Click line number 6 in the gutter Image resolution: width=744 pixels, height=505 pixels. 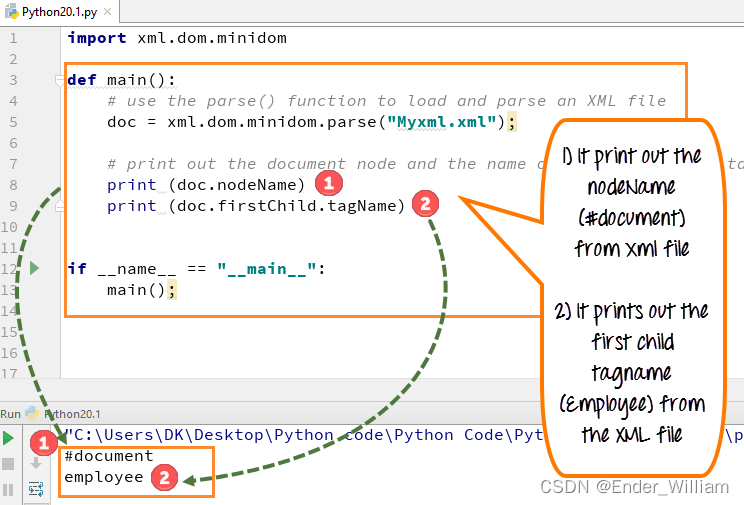(x=13, y=143)
